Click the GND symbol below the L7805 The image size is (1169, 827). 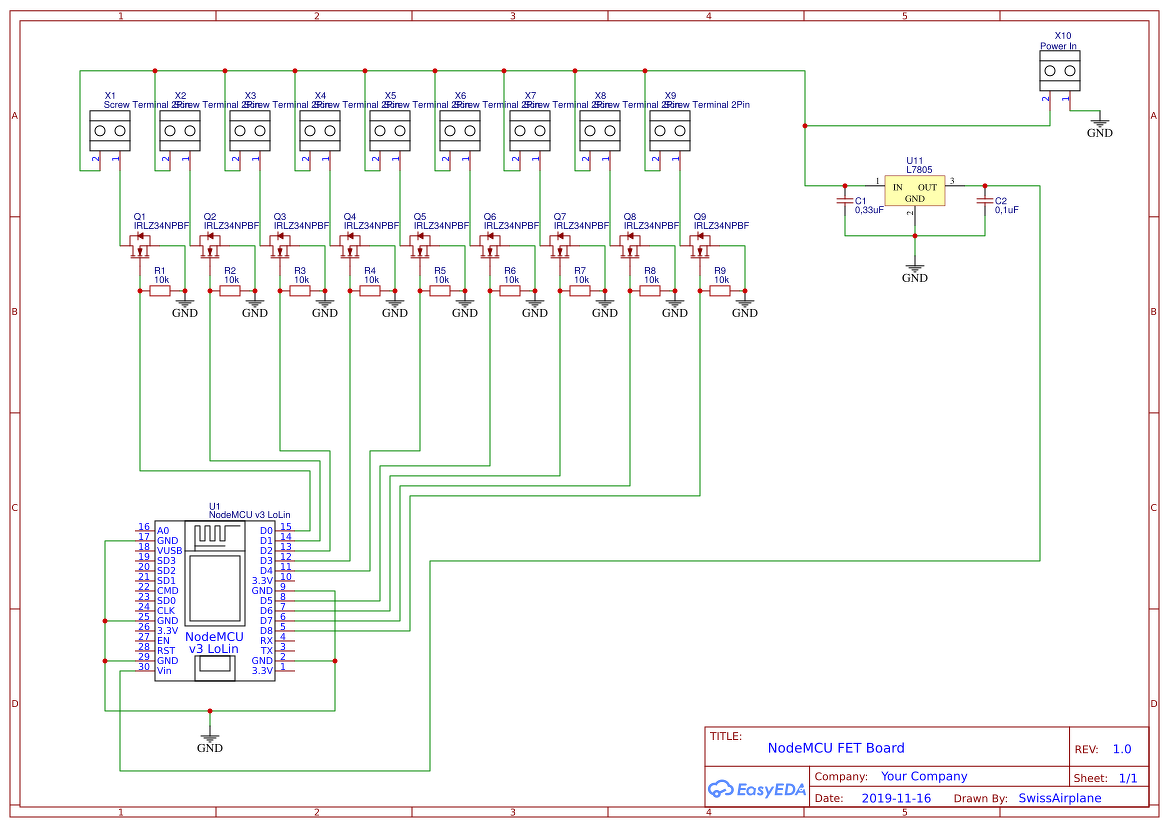pyautogui.click(x=915, y=272)
